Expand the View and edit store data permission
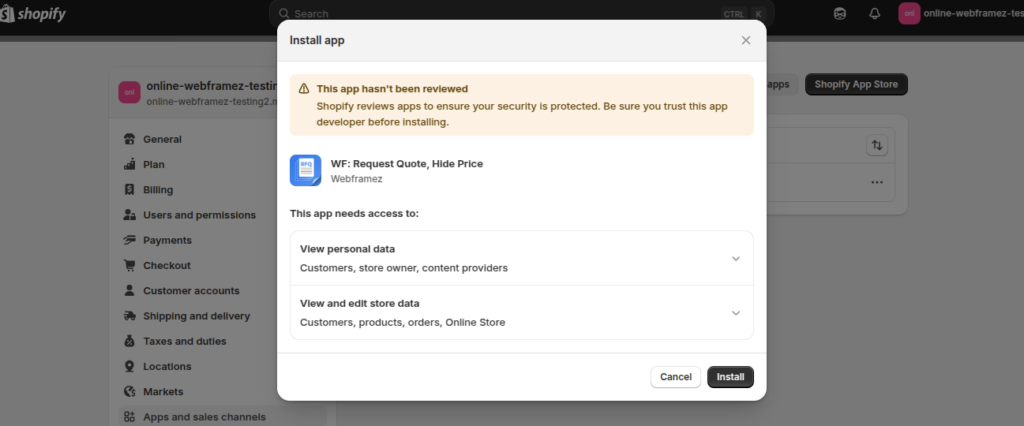The height and width of the screenshot is (426, 1024). 522,312
